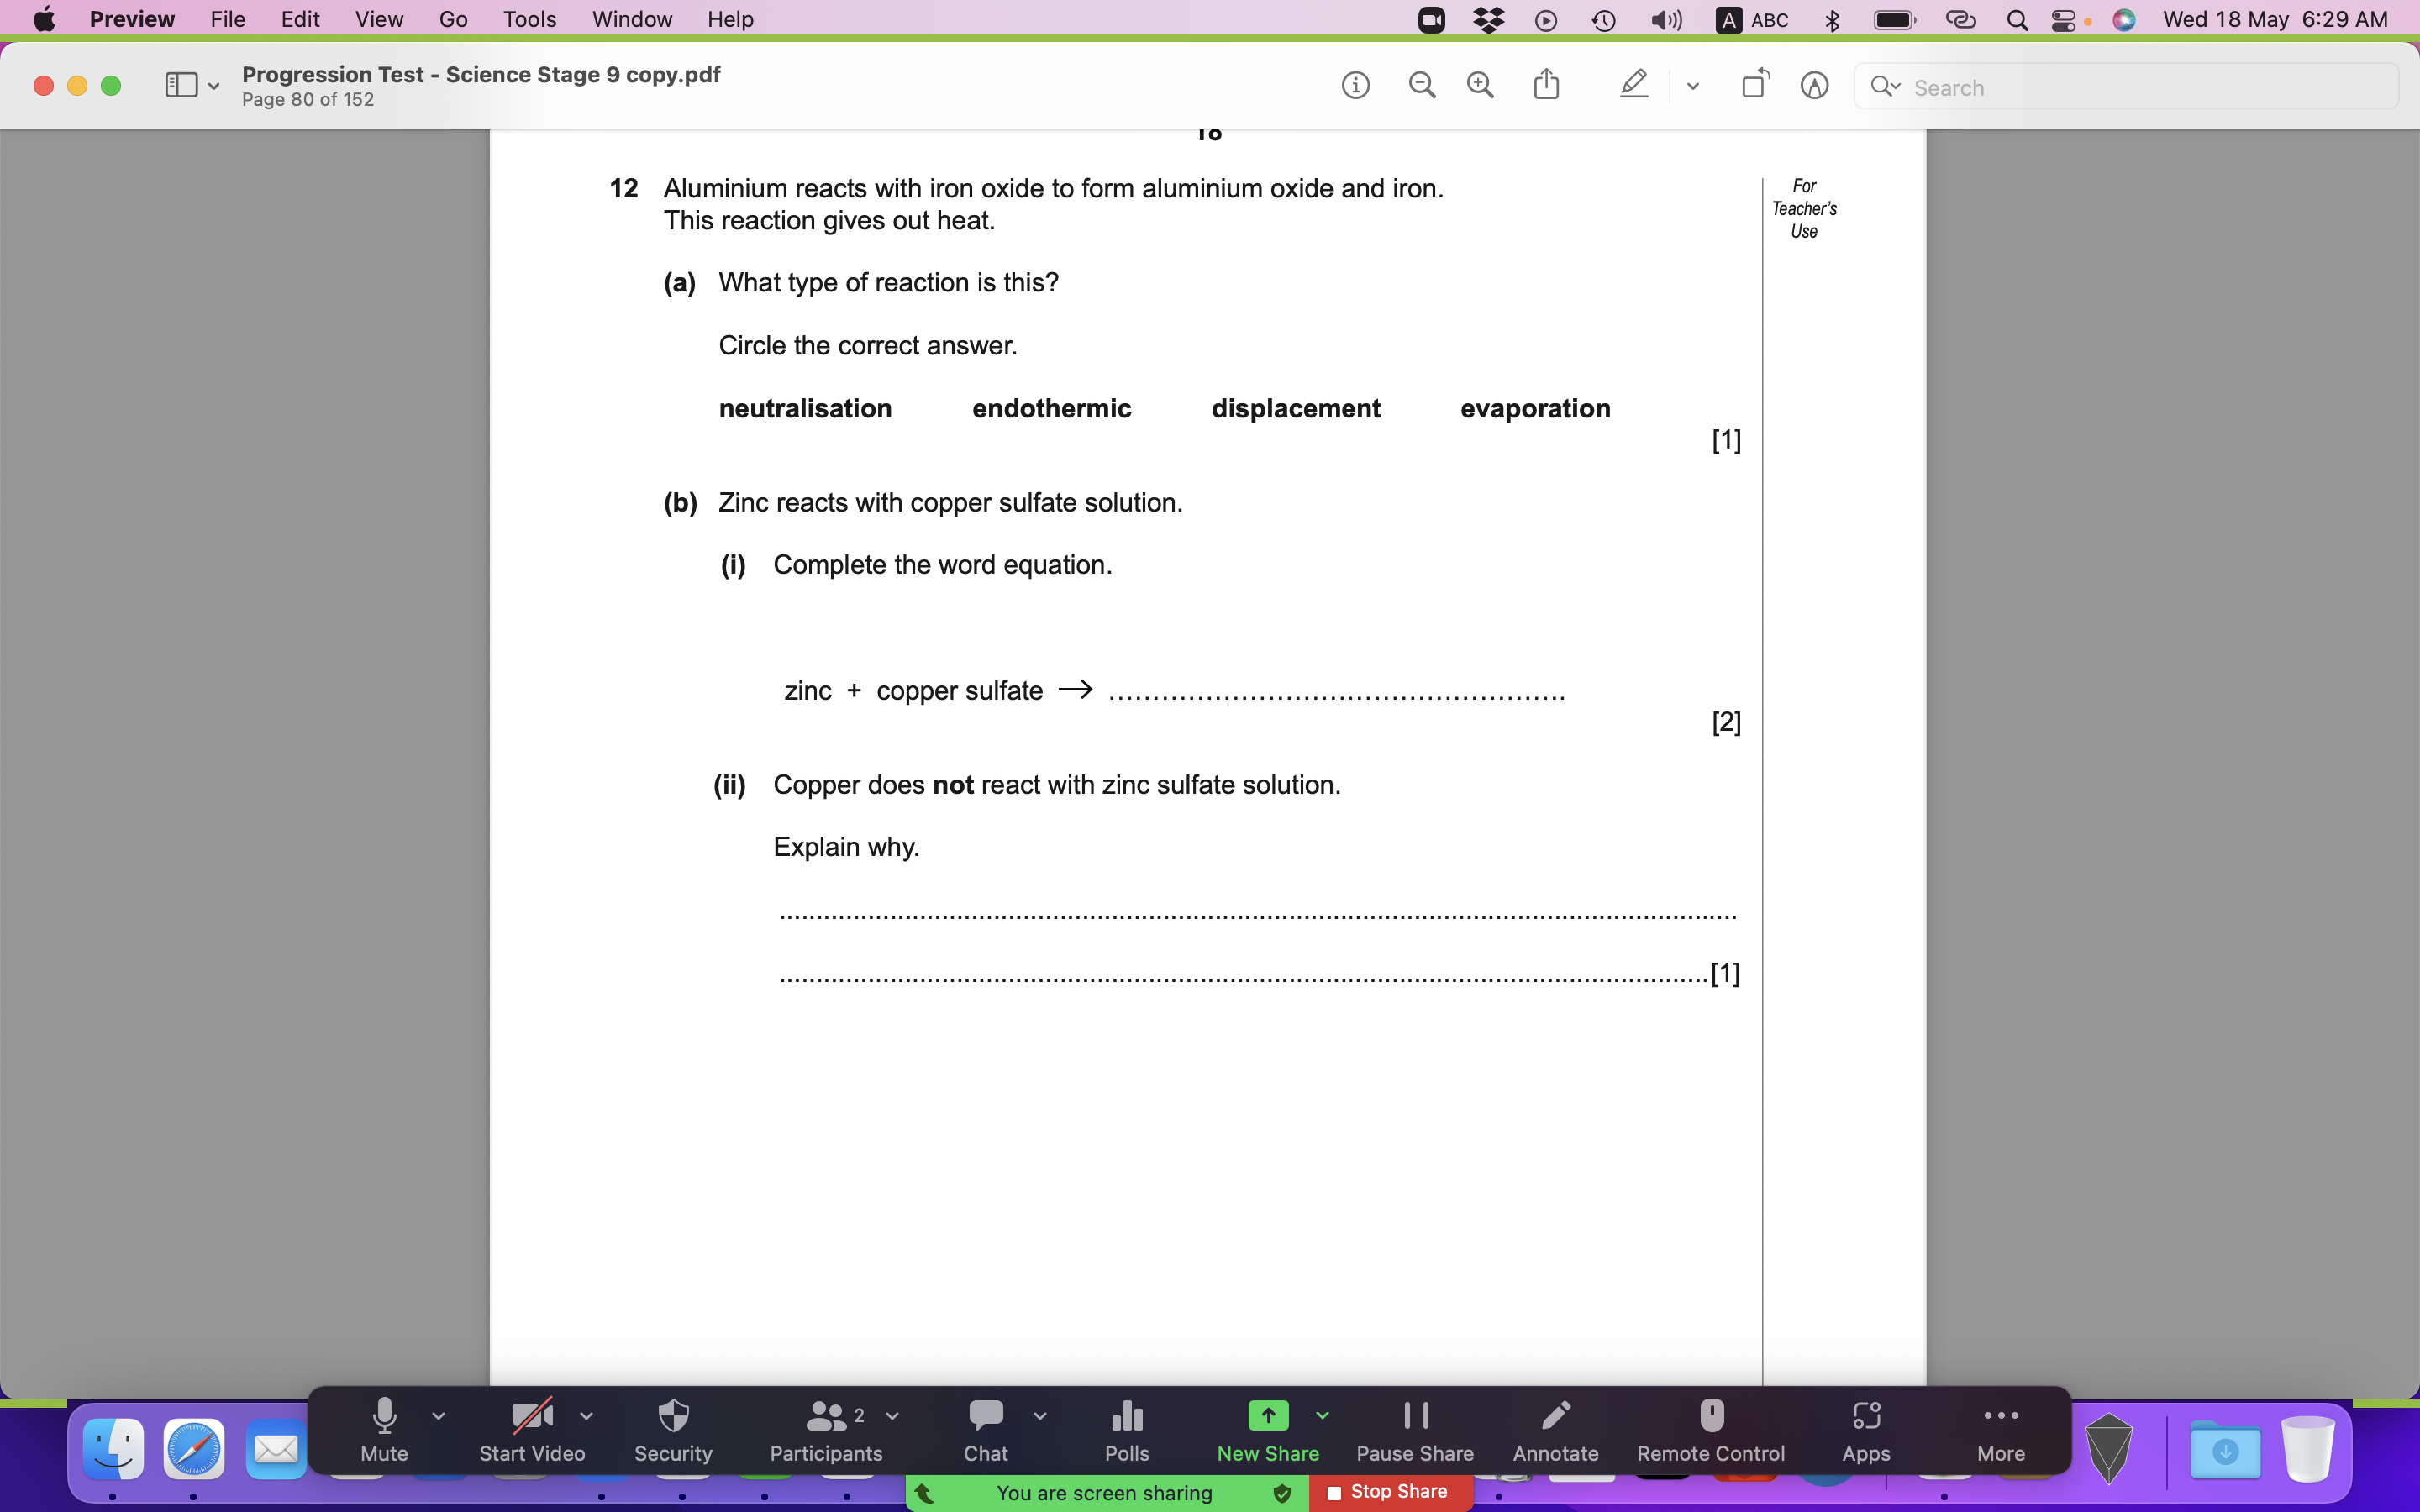This screenshot has width=2420, height=1512.
Task: Open the Dropbox menu bar icon
Action: pos(1489,20)
